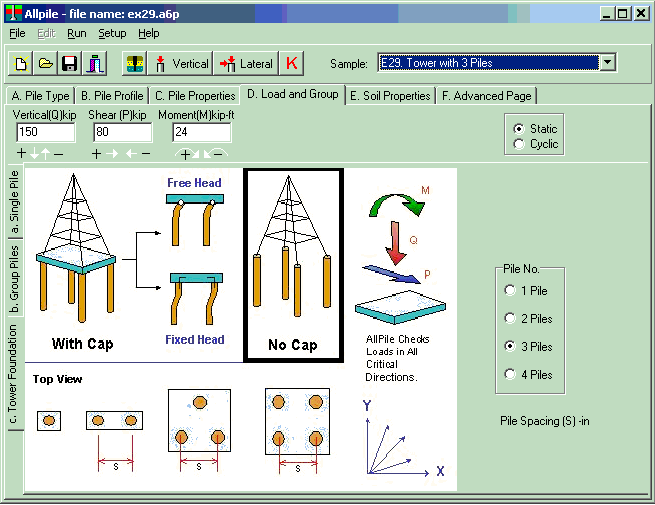Click the red K stiffness icon
The width and height of the screenshot is (655, 505).
pyautogui.click(x=292, y=64)
